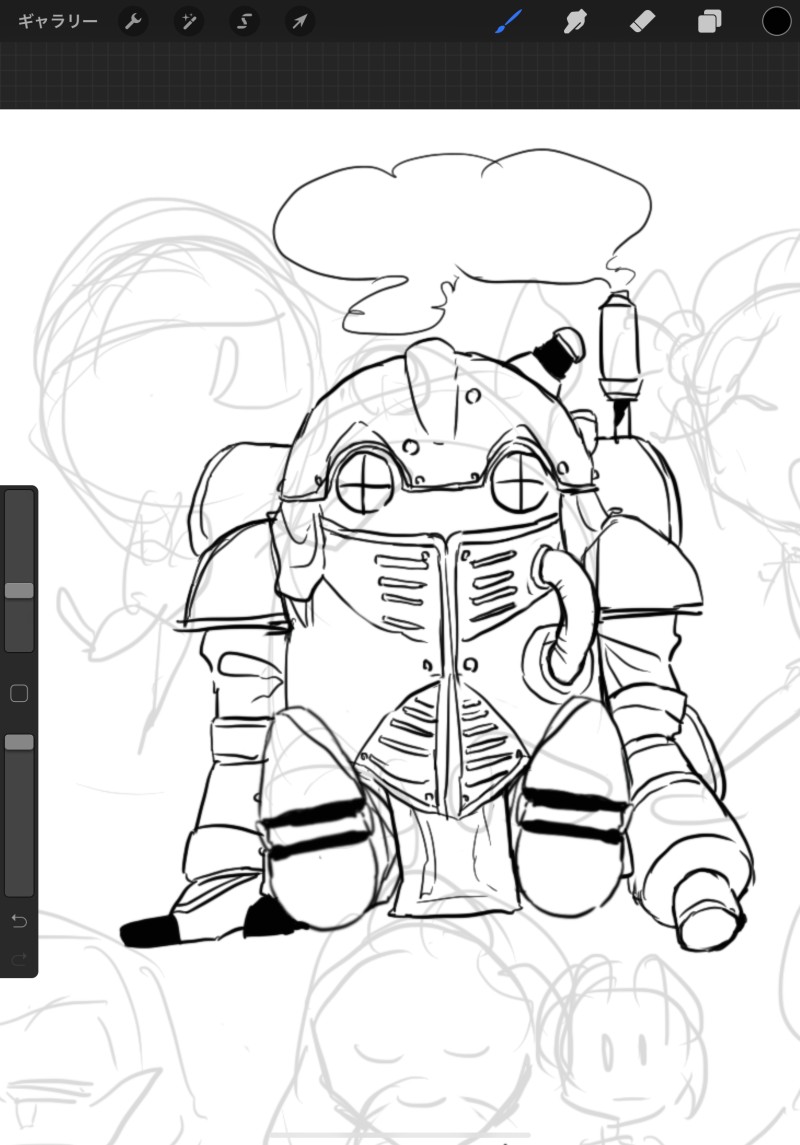
Task: Select the Eraser tool
Action: pyautogui.click(x=642, y=21)
